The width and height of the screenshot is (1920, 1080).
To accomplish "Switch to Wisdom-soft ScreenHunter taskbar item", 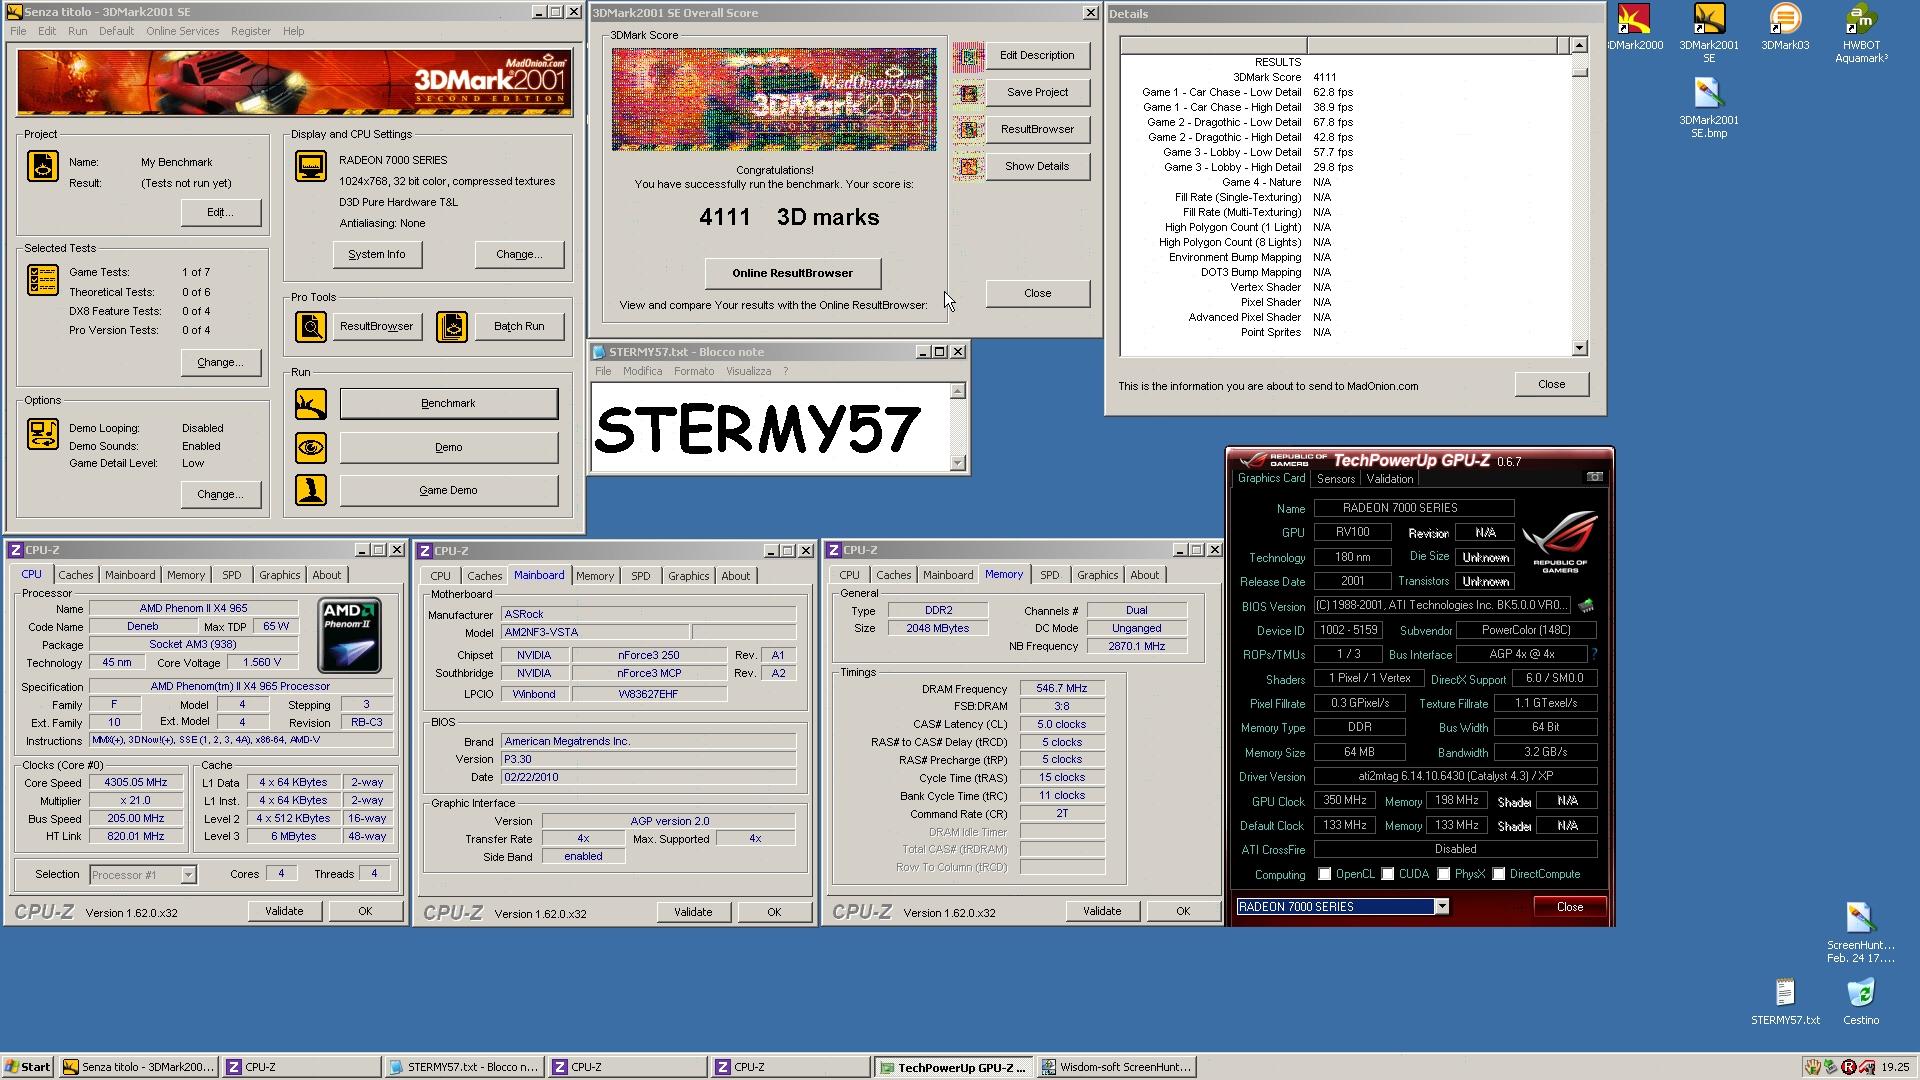I will (1115, 1067).
